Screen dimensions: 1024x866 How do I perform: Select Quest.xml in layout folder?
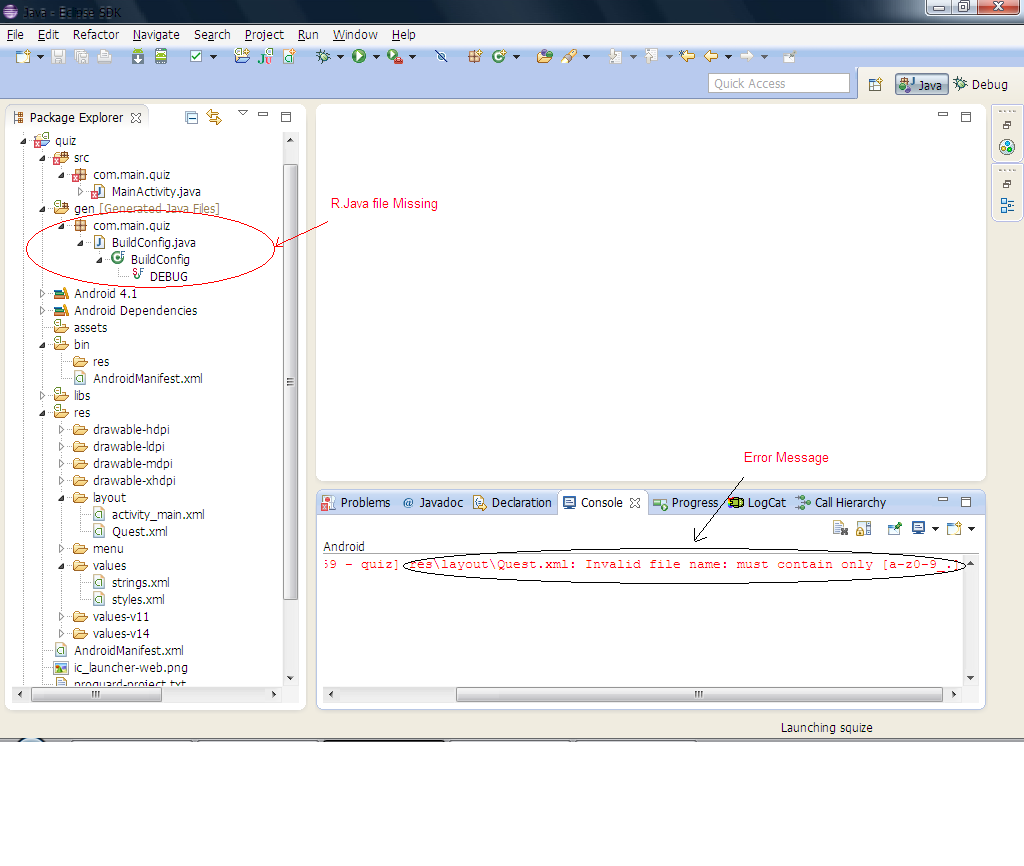point(139,532)
